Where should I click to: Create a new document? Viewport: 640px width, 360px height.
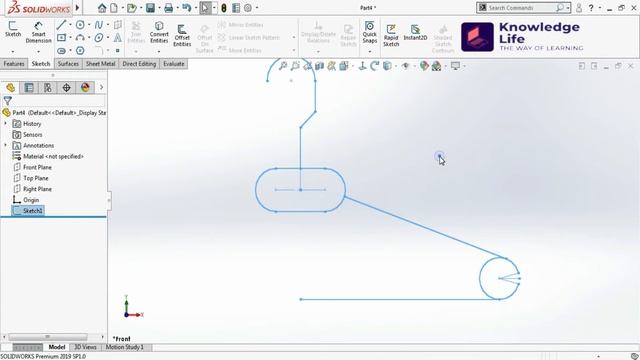[114, 8]
